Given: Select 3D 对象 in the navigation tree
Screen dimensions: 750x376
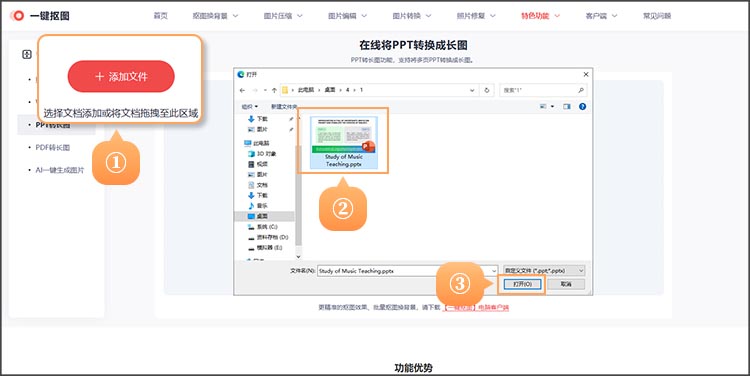Looking at the screenshot, I should pyautogui.click(x=262, y=154).
